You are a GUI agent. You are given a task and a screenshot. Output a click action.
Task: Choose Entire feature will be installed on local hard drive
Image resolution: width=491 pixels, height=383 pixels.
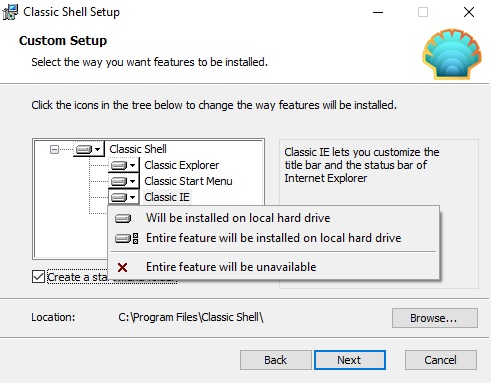[273, 238]
